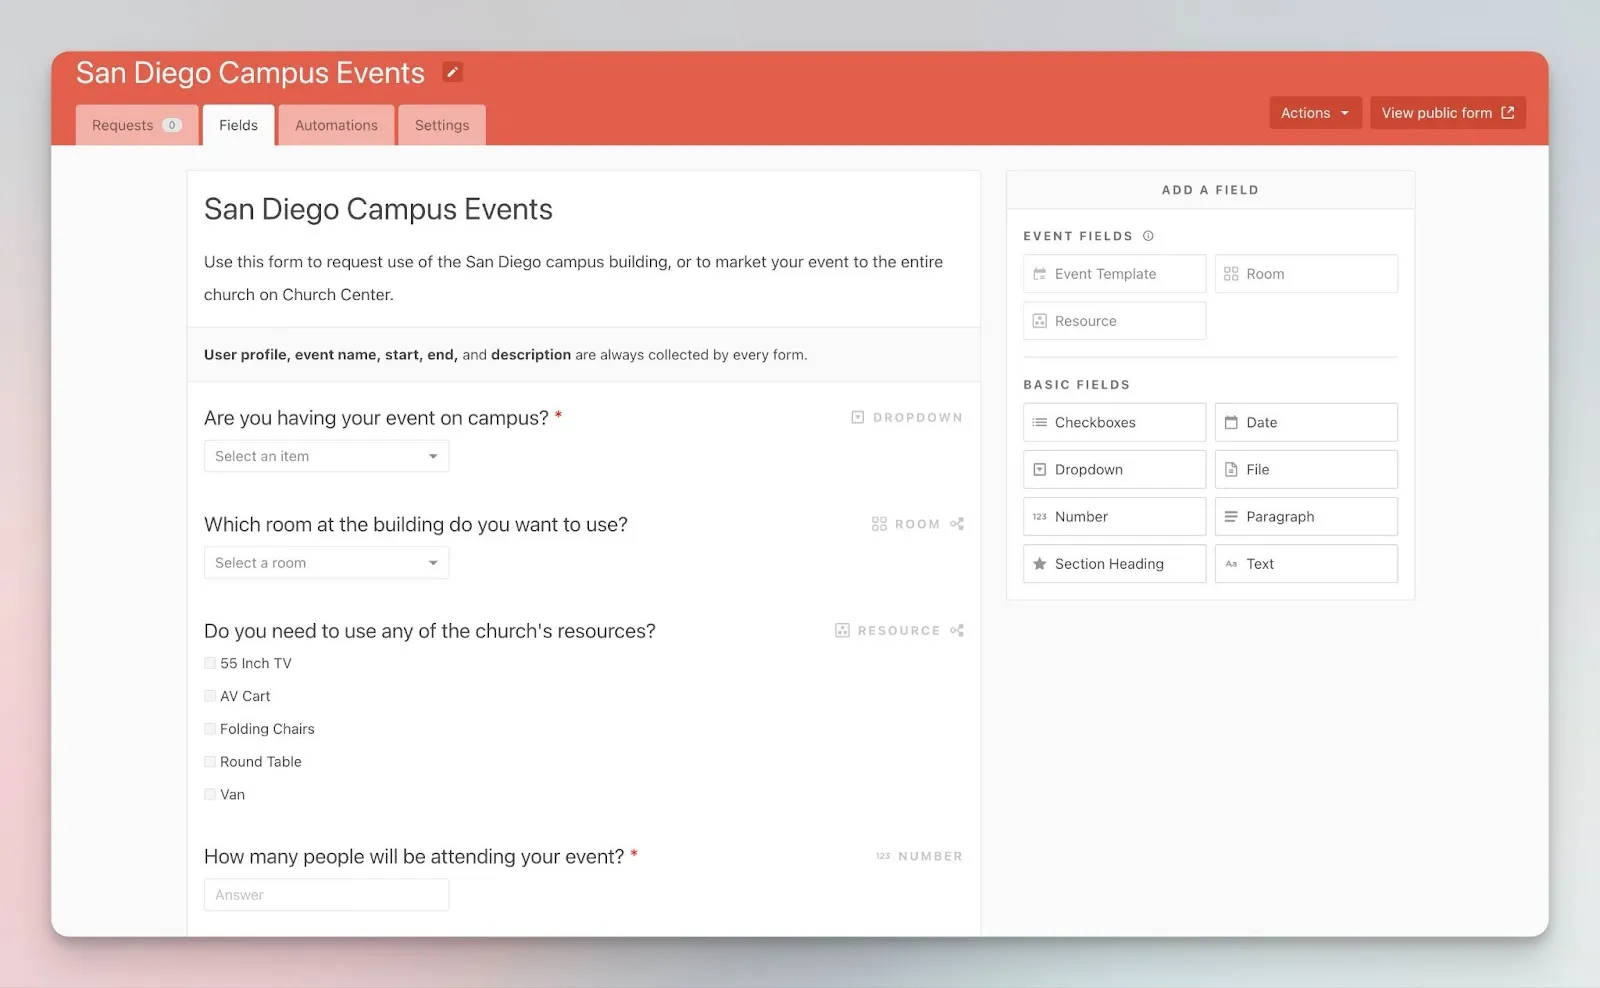The height and width of the screenshot is (988, 1600).
Task: Click the share icon on the Resource field
Action: tap(957, 631)
